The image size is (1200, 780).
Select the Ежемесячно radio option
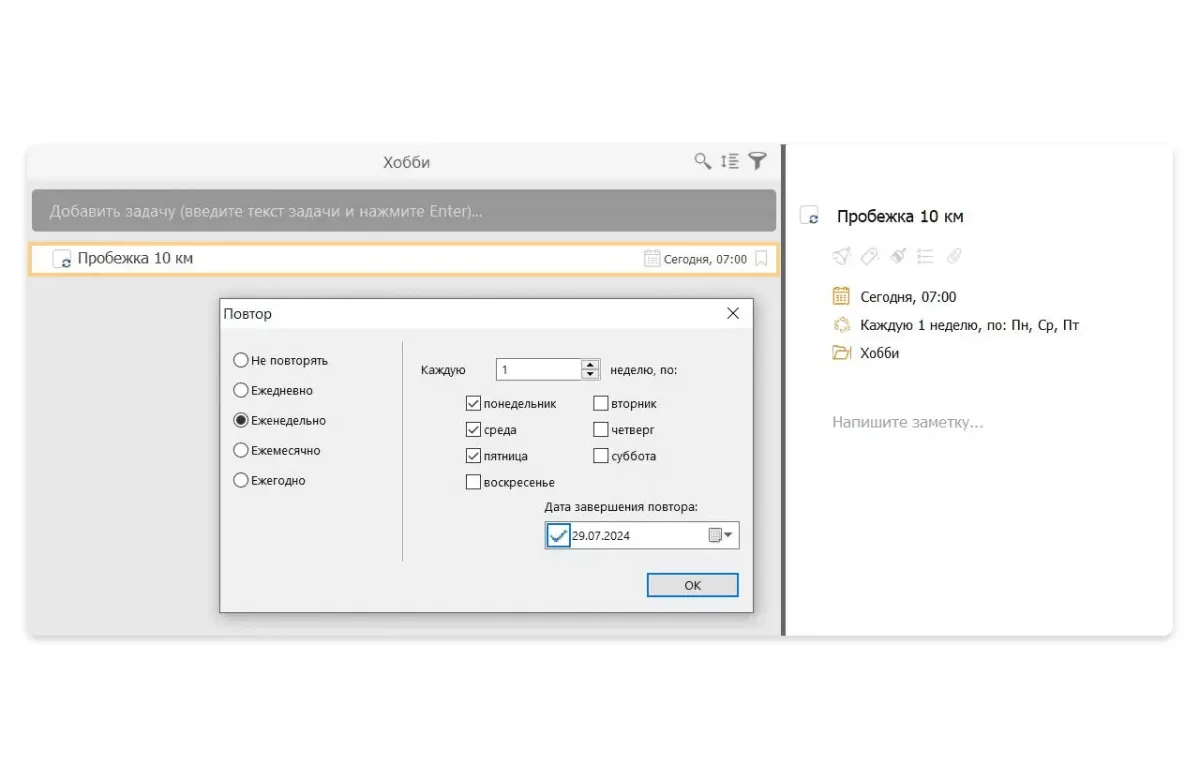pos(241,450)
